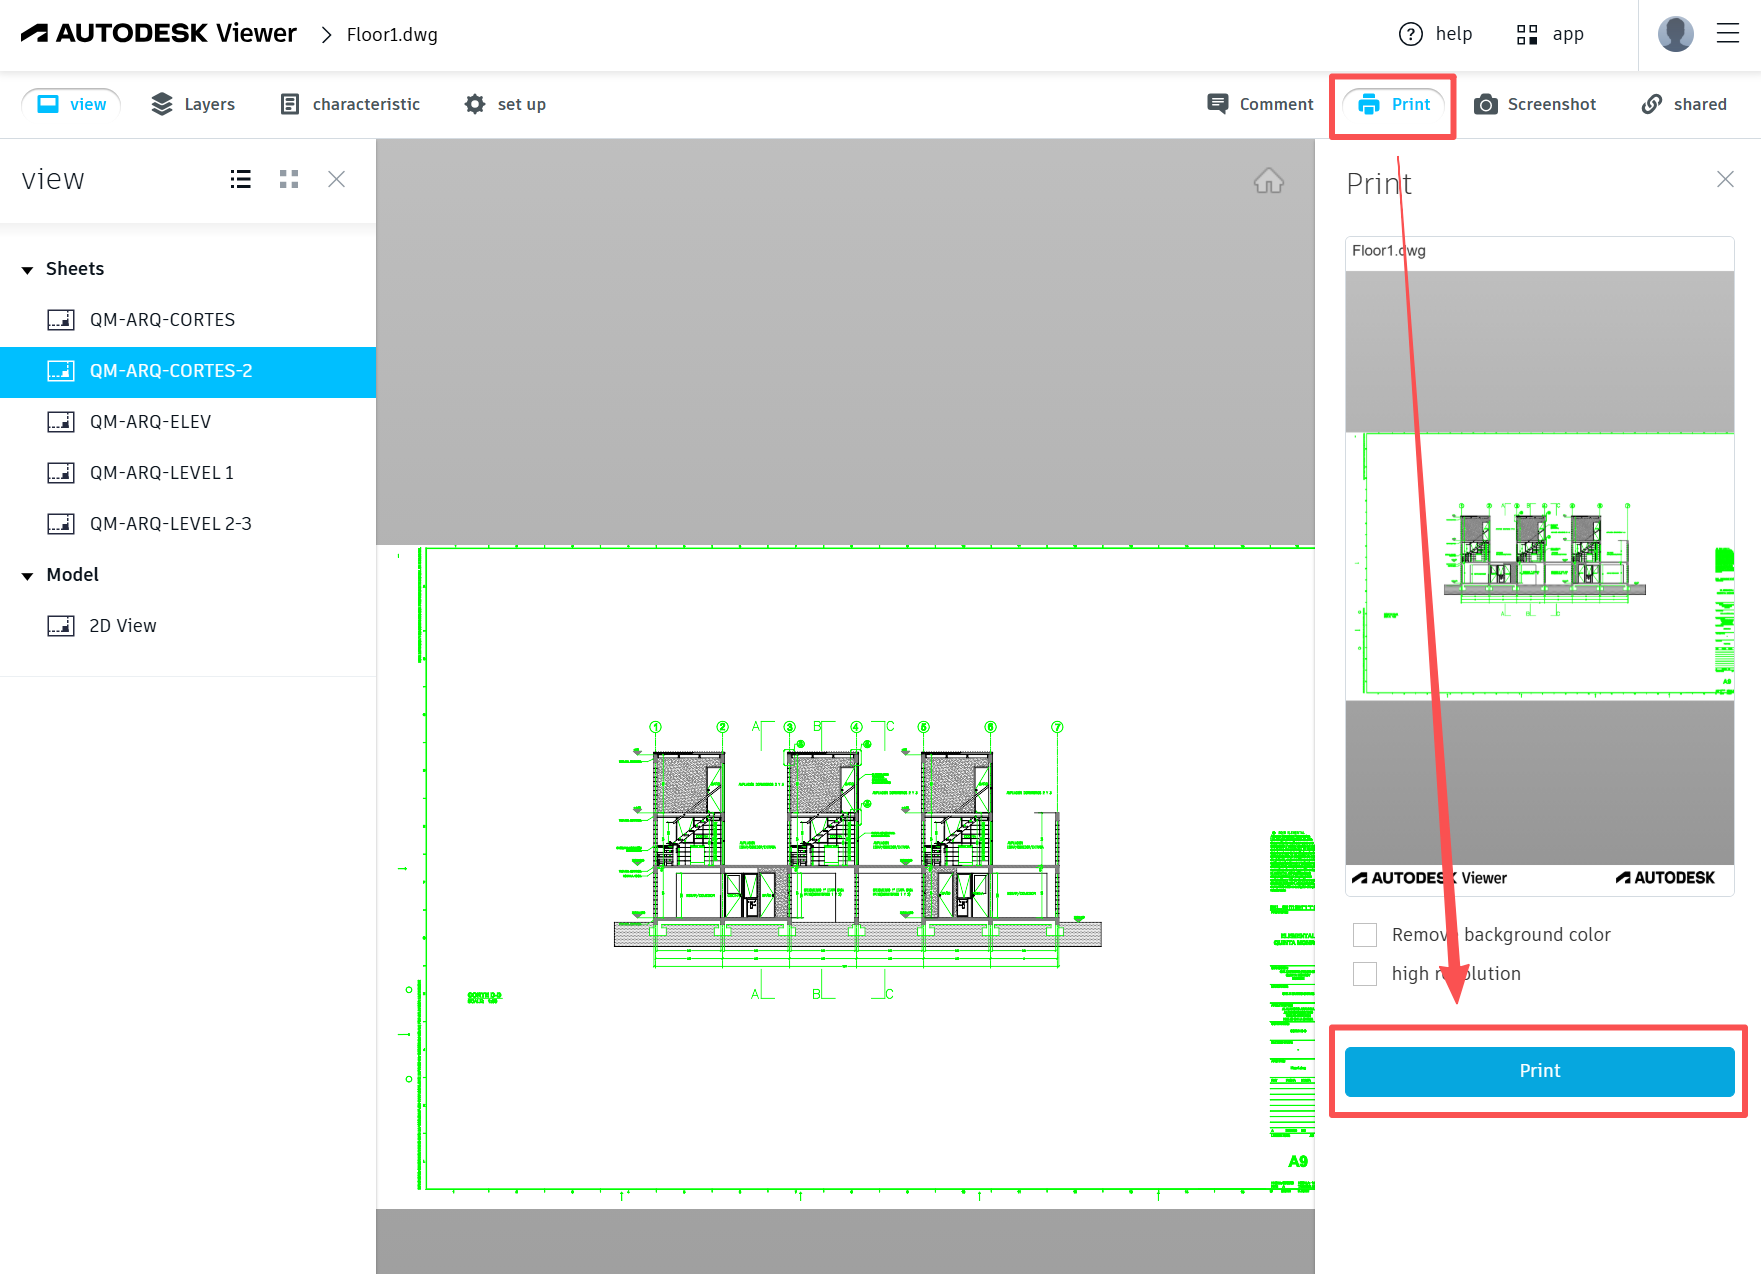This screenshot has width=1761, height=1274.
Task: Open the hamburger menu at top right
Action: point(1728,34)
